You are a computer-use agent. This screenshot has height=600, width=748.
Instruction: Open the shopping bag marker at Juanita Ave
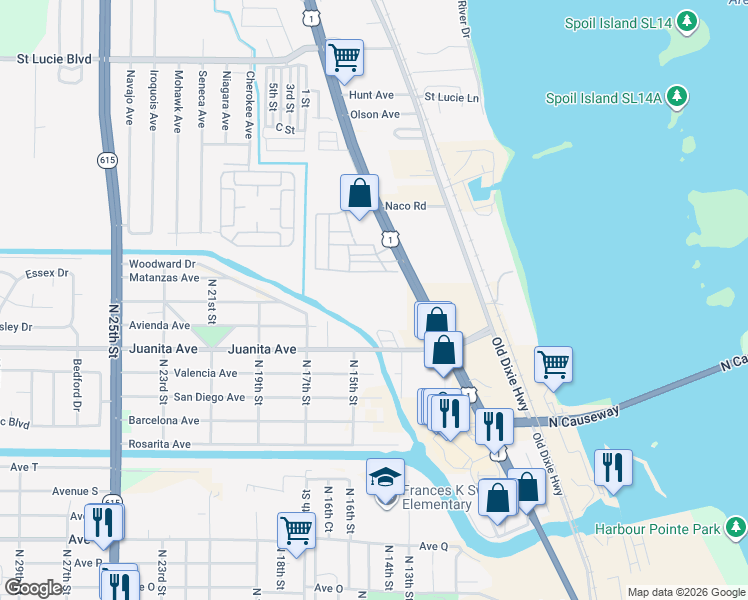pos(443,351)
